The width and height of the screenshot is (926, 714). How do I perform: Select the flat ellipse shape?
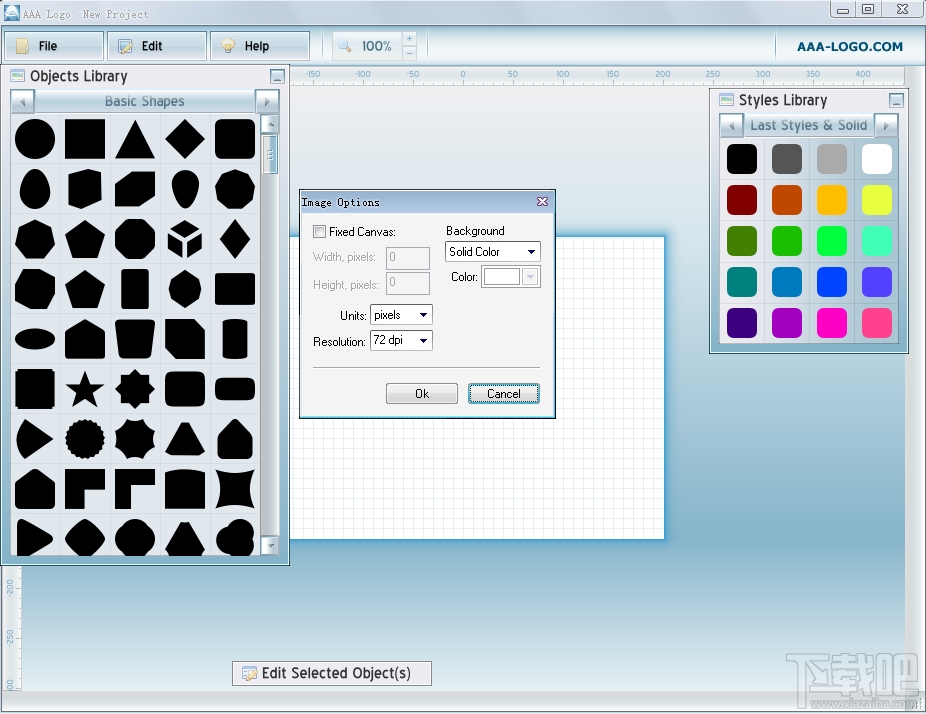tap(35, 339)
